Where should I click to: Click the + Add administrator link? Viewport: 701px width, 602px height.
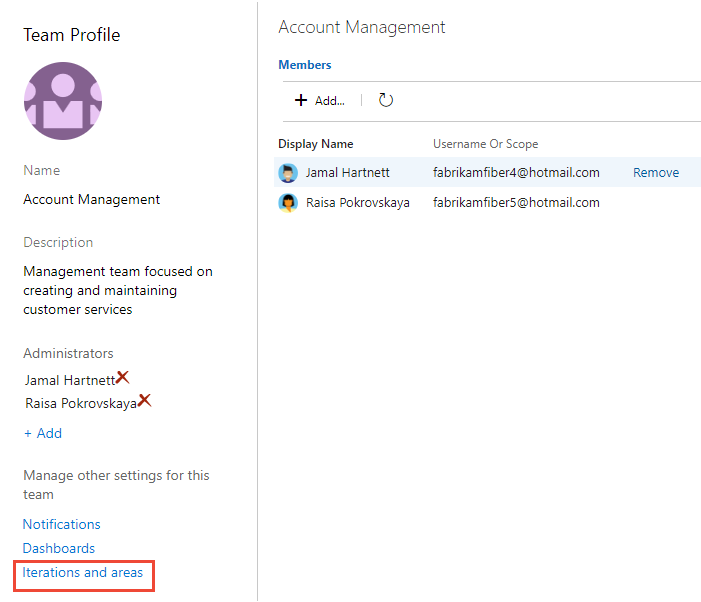43,433
